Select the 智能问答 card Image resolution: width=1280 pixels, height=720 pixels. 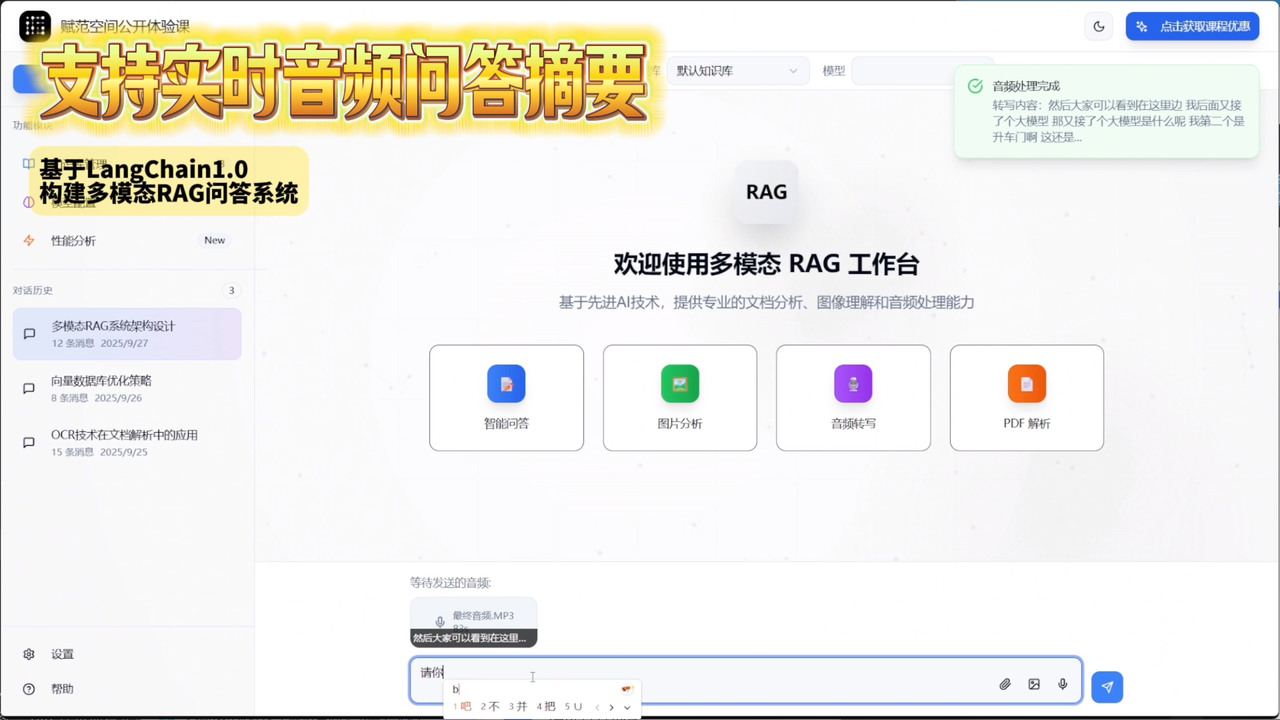(x=506, y=398)
